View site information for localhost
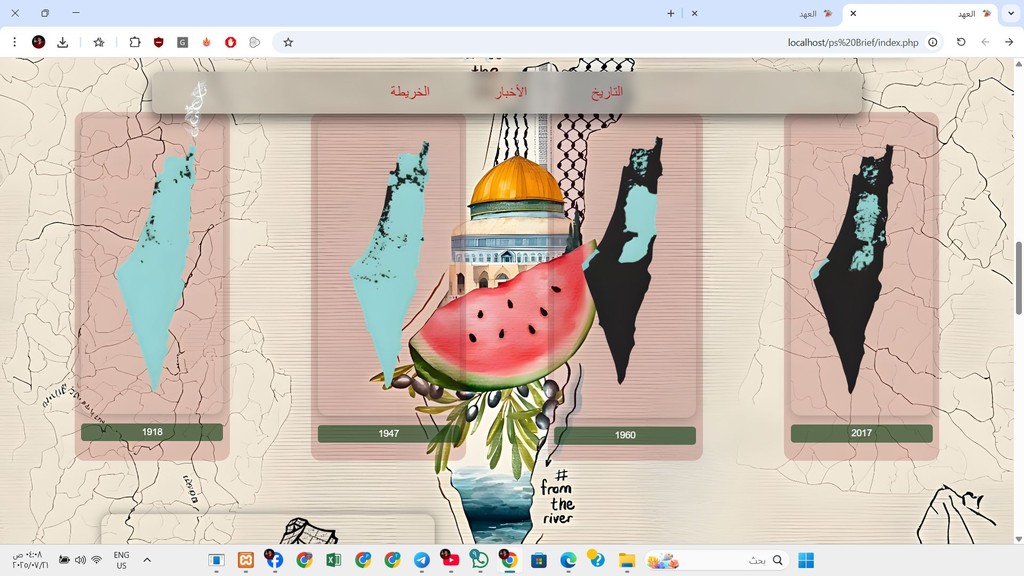1024x576 pixels. (x=933, y=42)
